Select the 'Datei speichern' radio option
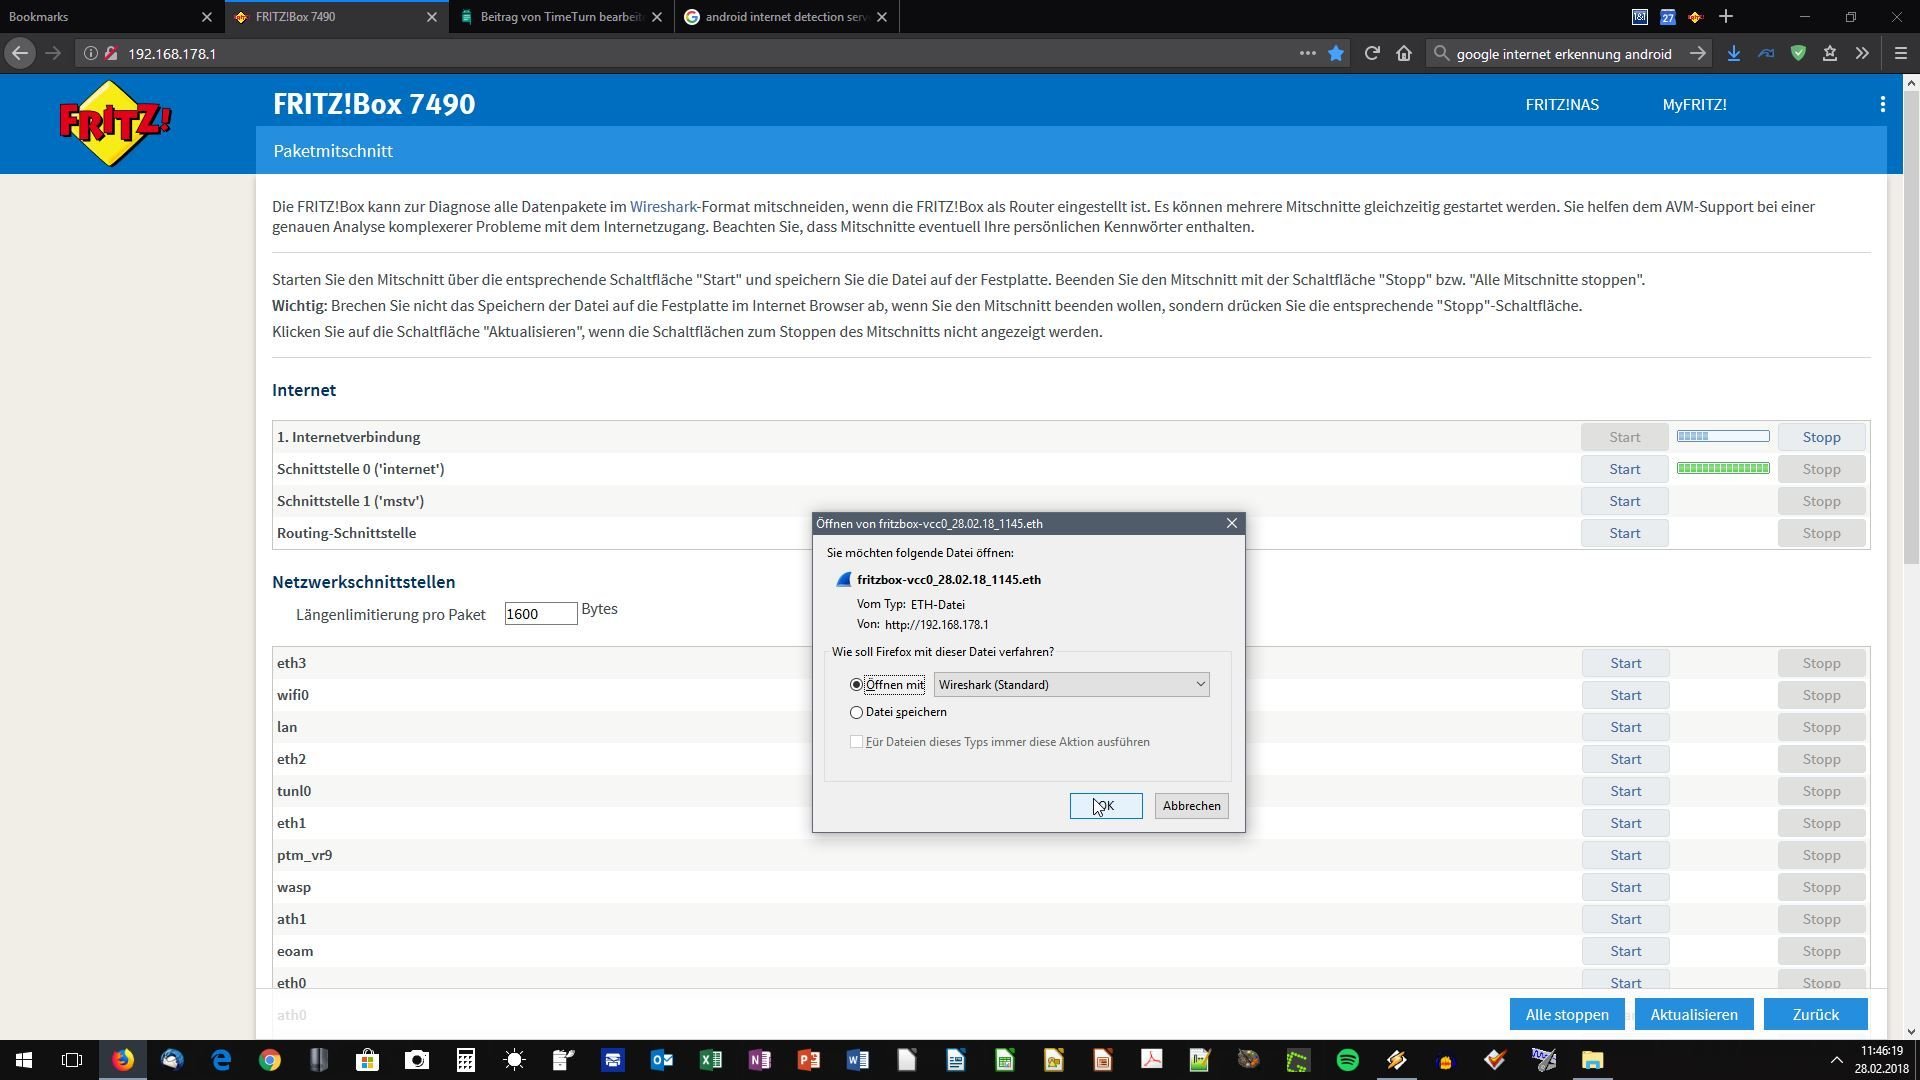 pyautogui.click(x=856, y=712)
